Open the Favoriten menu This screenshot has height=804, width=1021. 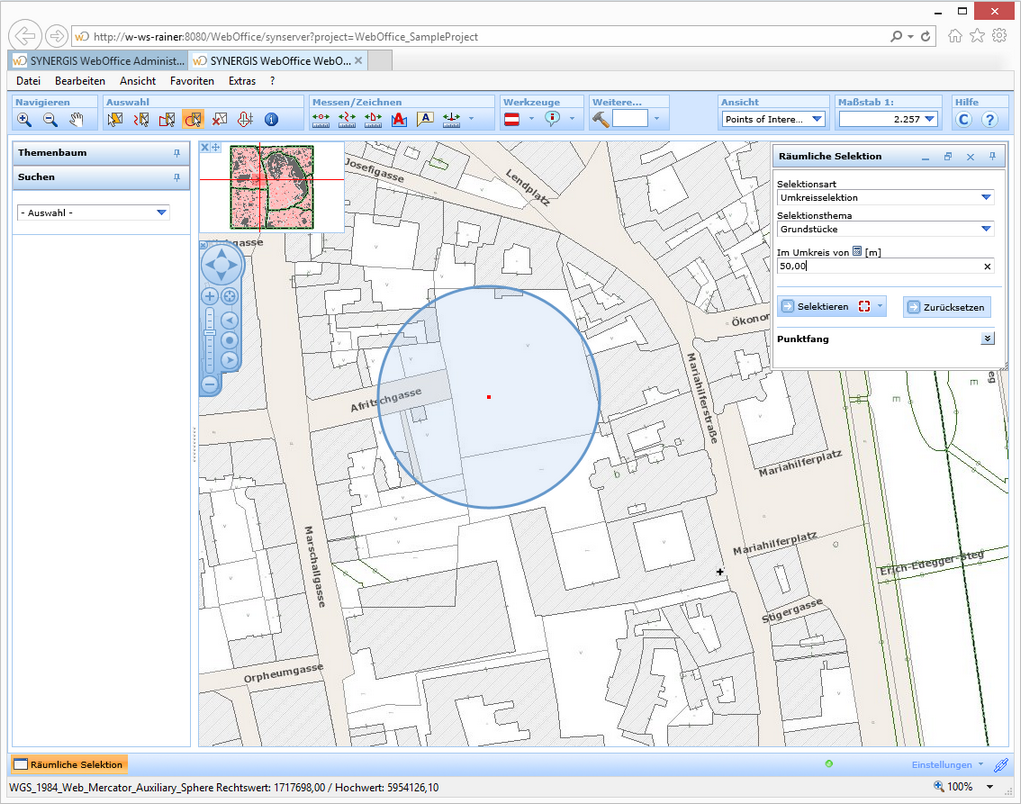192,81
